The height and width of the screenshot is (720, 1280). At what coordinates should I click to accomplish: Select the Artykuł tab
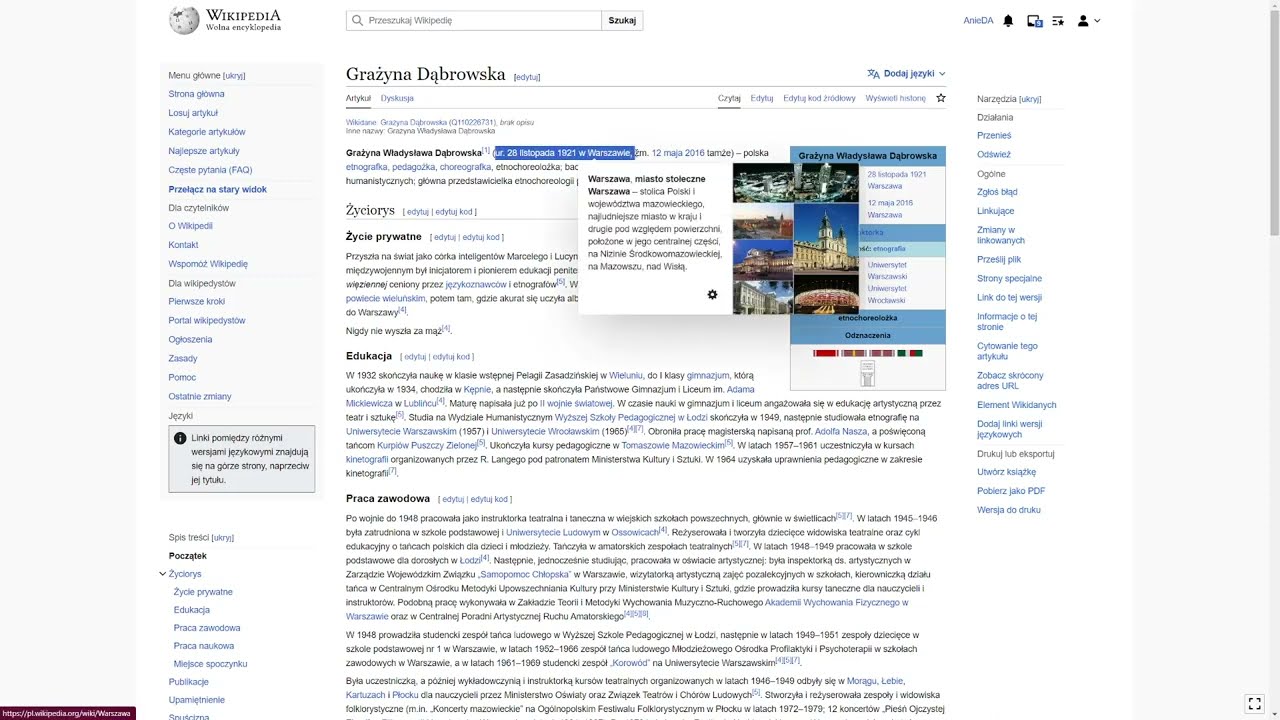[358, 98]
